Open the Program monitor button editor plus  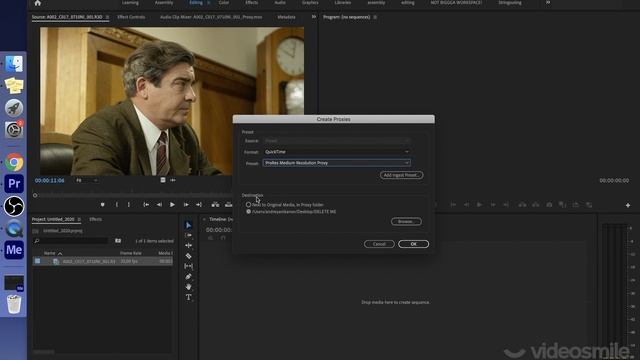pos(628,205)
